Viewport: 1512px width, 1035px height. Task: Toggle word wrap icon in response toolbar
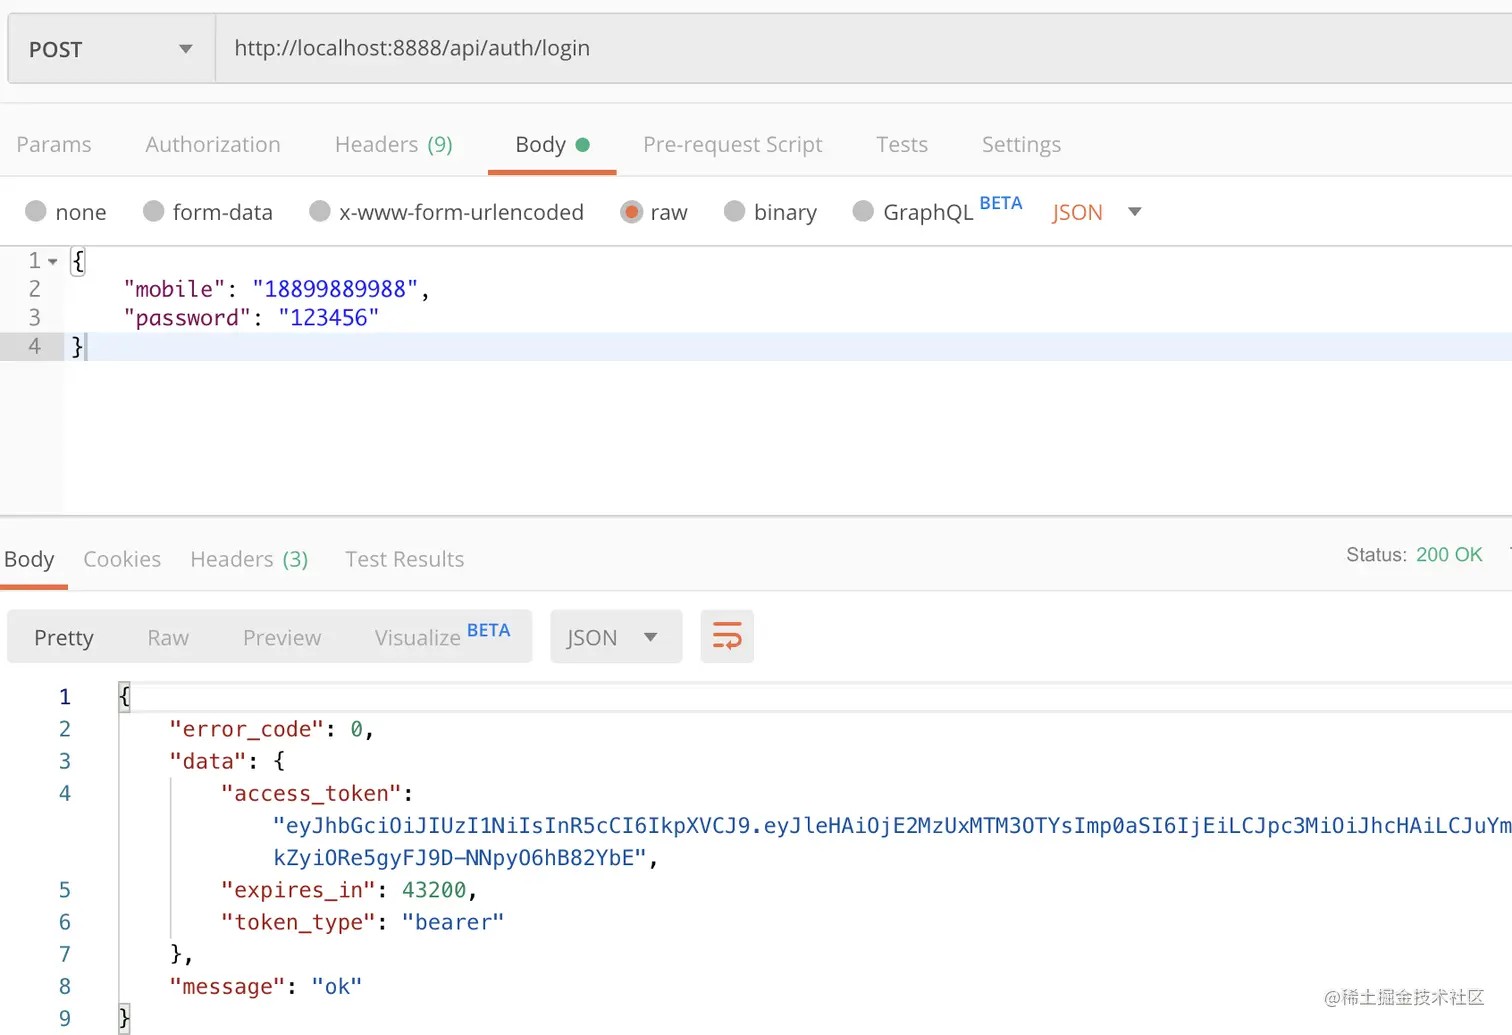(x=727, y=636)
